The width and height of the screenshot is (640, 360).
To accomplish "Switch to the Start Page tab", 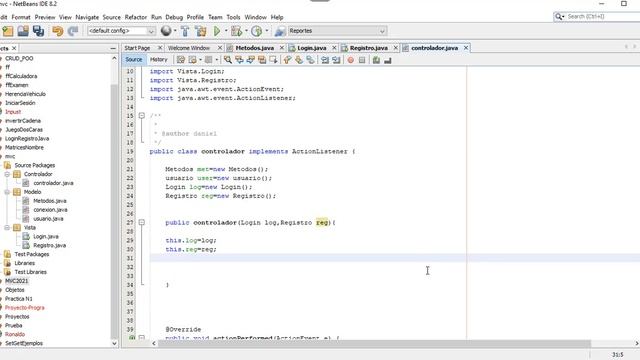I will (137, 48).
